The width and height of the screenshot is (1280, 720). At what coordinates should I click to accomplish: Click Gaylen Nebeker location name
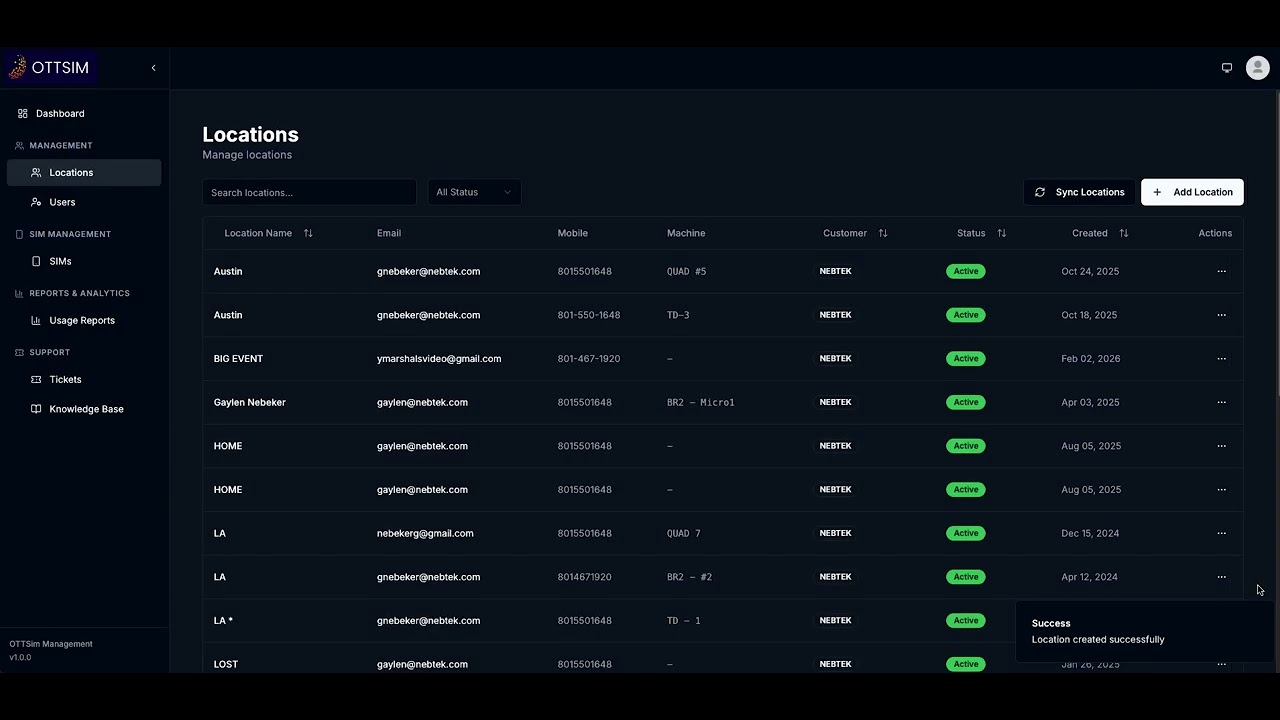250,402
